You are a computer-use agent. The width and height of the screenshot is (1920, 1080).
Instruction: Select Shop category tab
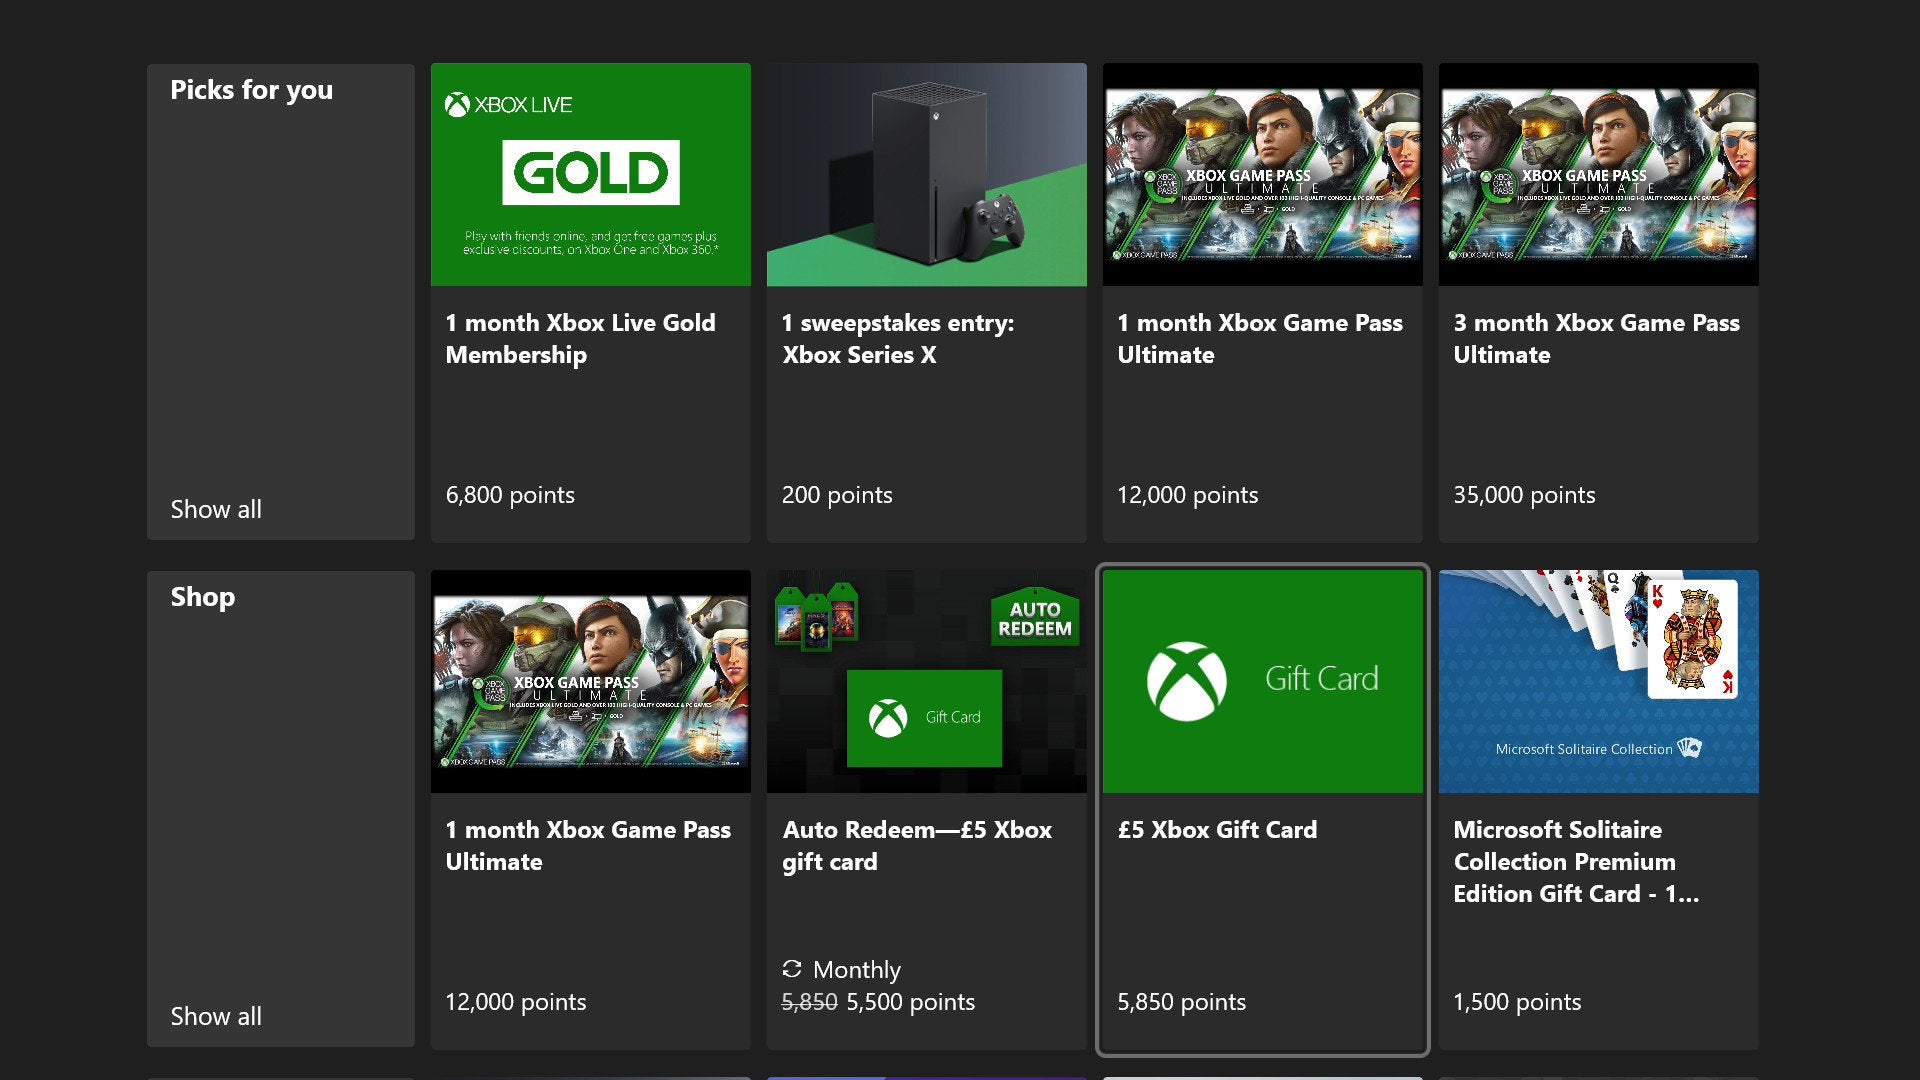[x=202, y=596]
